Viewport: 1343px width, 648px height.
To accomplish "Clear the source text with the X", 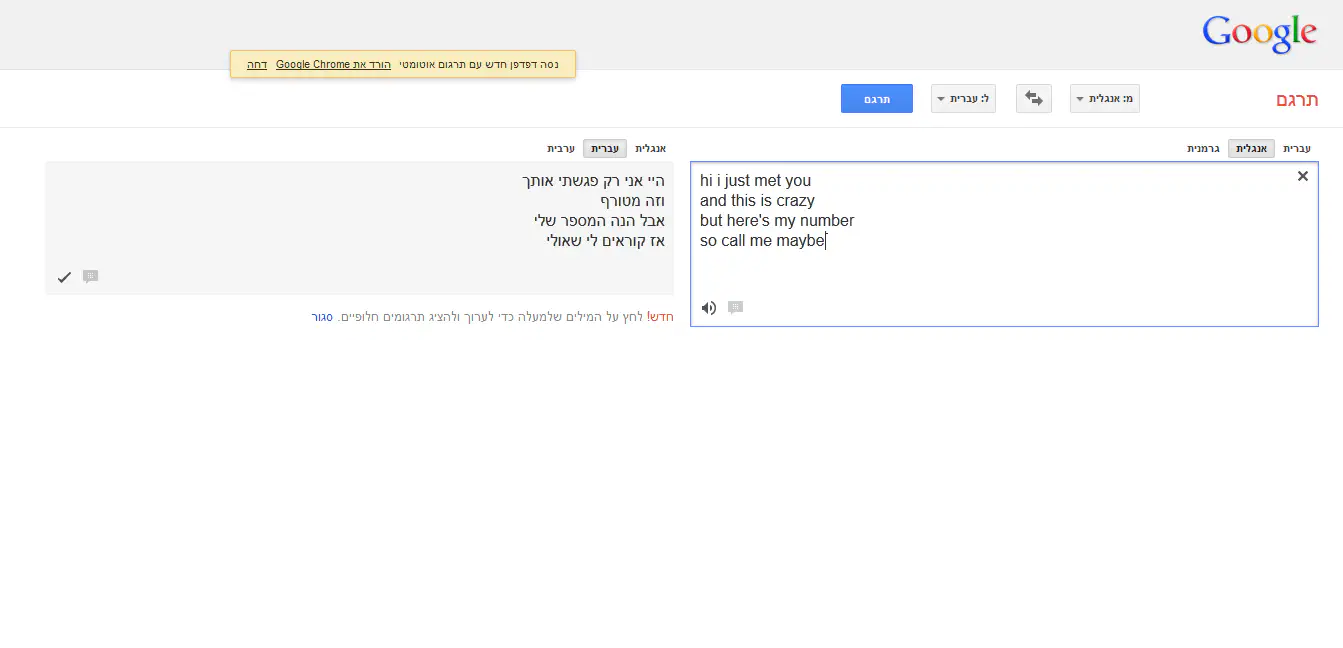I will pyautogui.click(x=1302, y=176).
